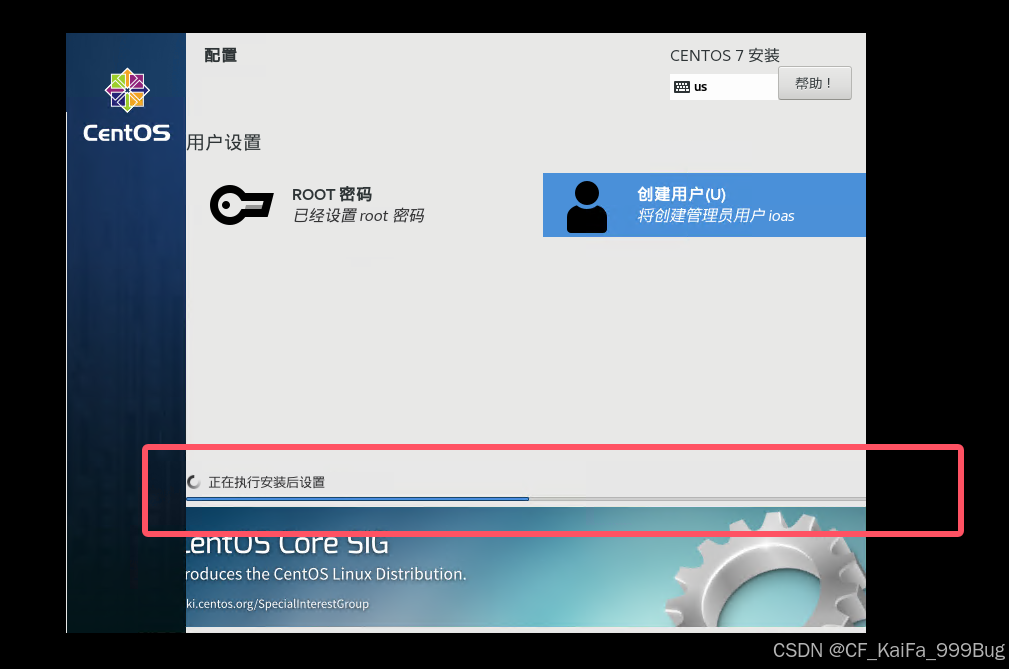The image size is (1009, 669).
Task: Click the 正在执行安装后设置 status text
Action: coord(266,482)
